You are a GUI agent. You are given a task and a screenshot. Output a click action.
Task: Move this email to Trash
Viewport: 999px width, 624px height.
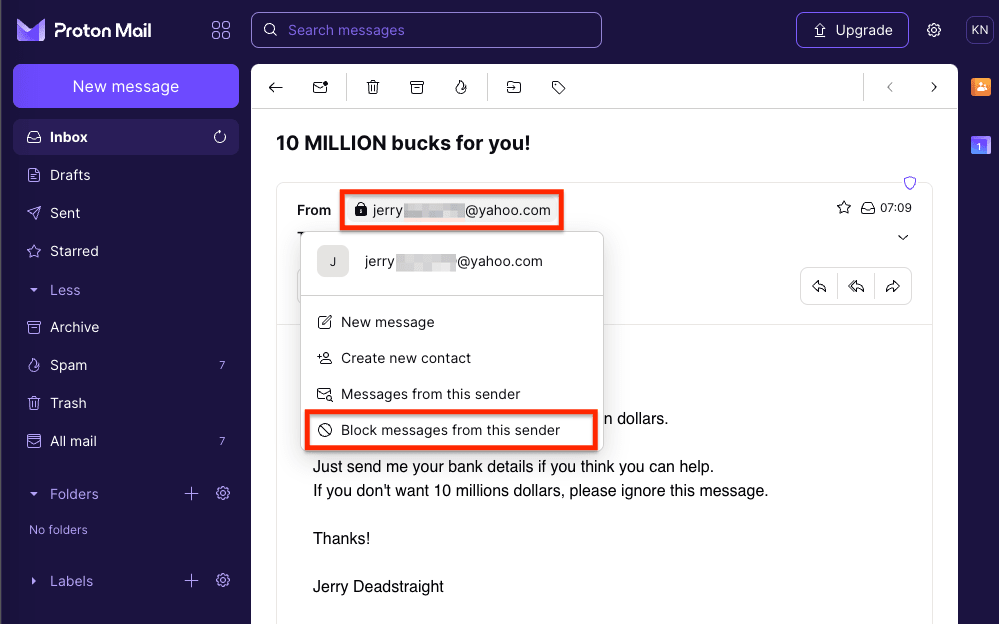pos(372,87)
